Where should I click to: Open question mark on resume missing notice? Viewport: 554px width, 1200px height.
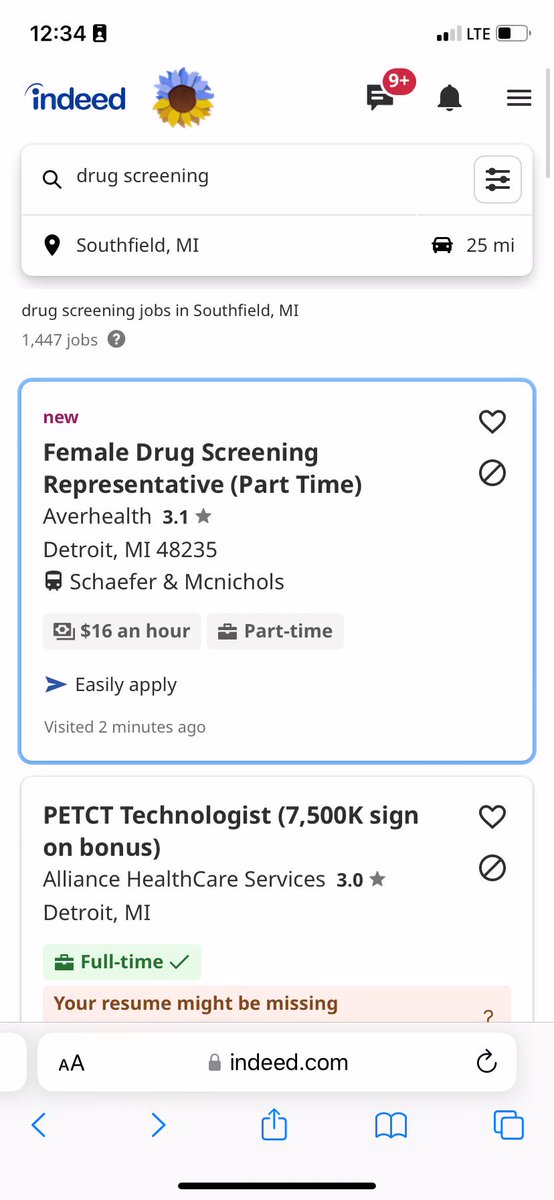click(x=488, y=1016)
